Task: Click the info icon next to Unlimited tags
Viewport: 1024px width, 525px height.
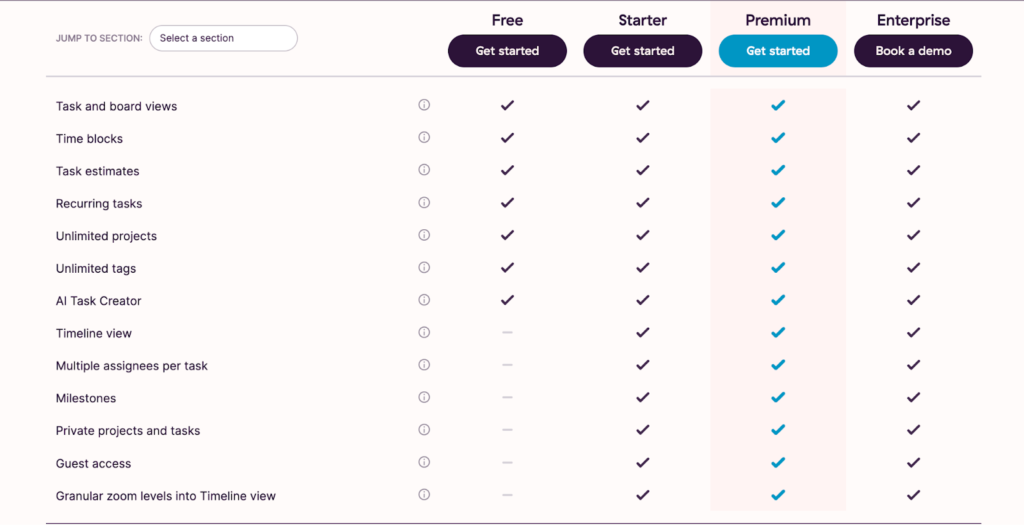Action: (x=424, y=267)
